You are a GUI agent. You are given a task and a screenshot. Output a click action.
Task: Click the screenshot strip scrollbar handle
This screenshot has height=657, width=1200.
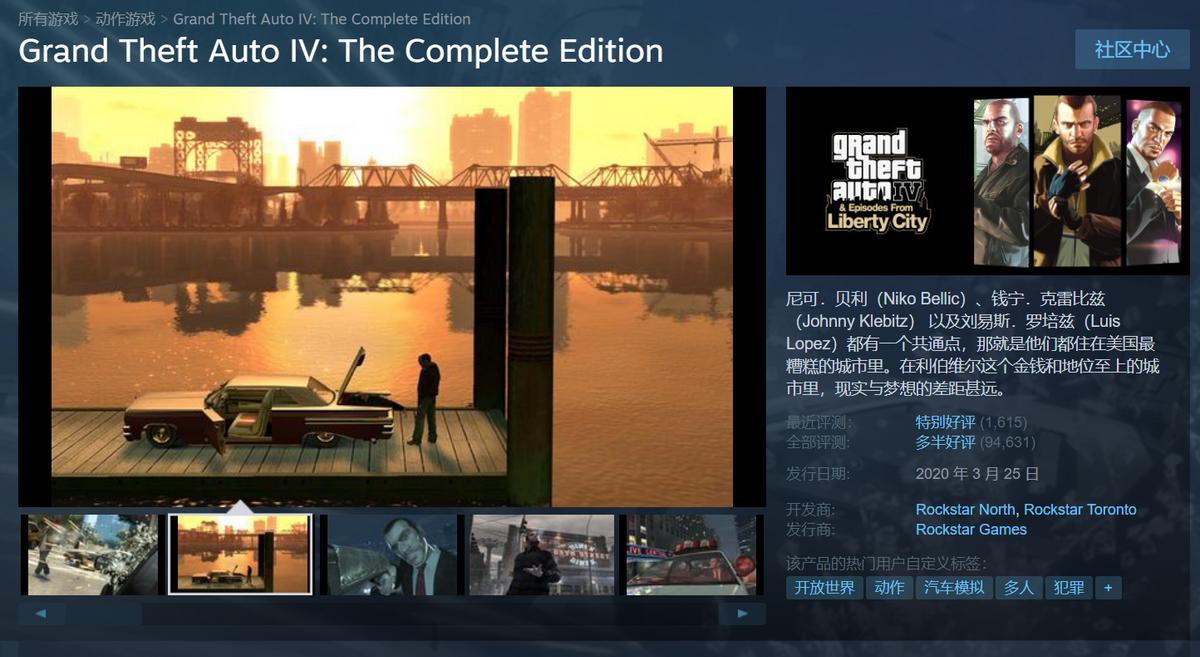coord(104,613)
